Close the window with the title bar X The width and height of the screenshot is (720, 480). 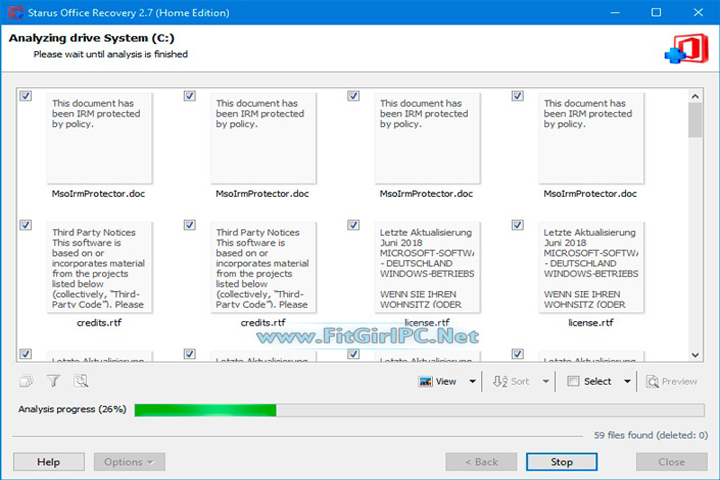tap(698, 12)
